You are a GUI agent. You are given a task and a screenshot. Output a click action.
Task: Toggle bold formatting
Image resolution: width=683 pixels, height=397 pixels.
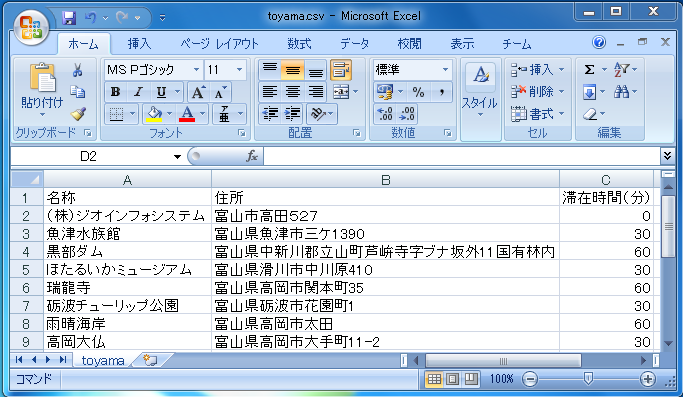click(115, 92)
